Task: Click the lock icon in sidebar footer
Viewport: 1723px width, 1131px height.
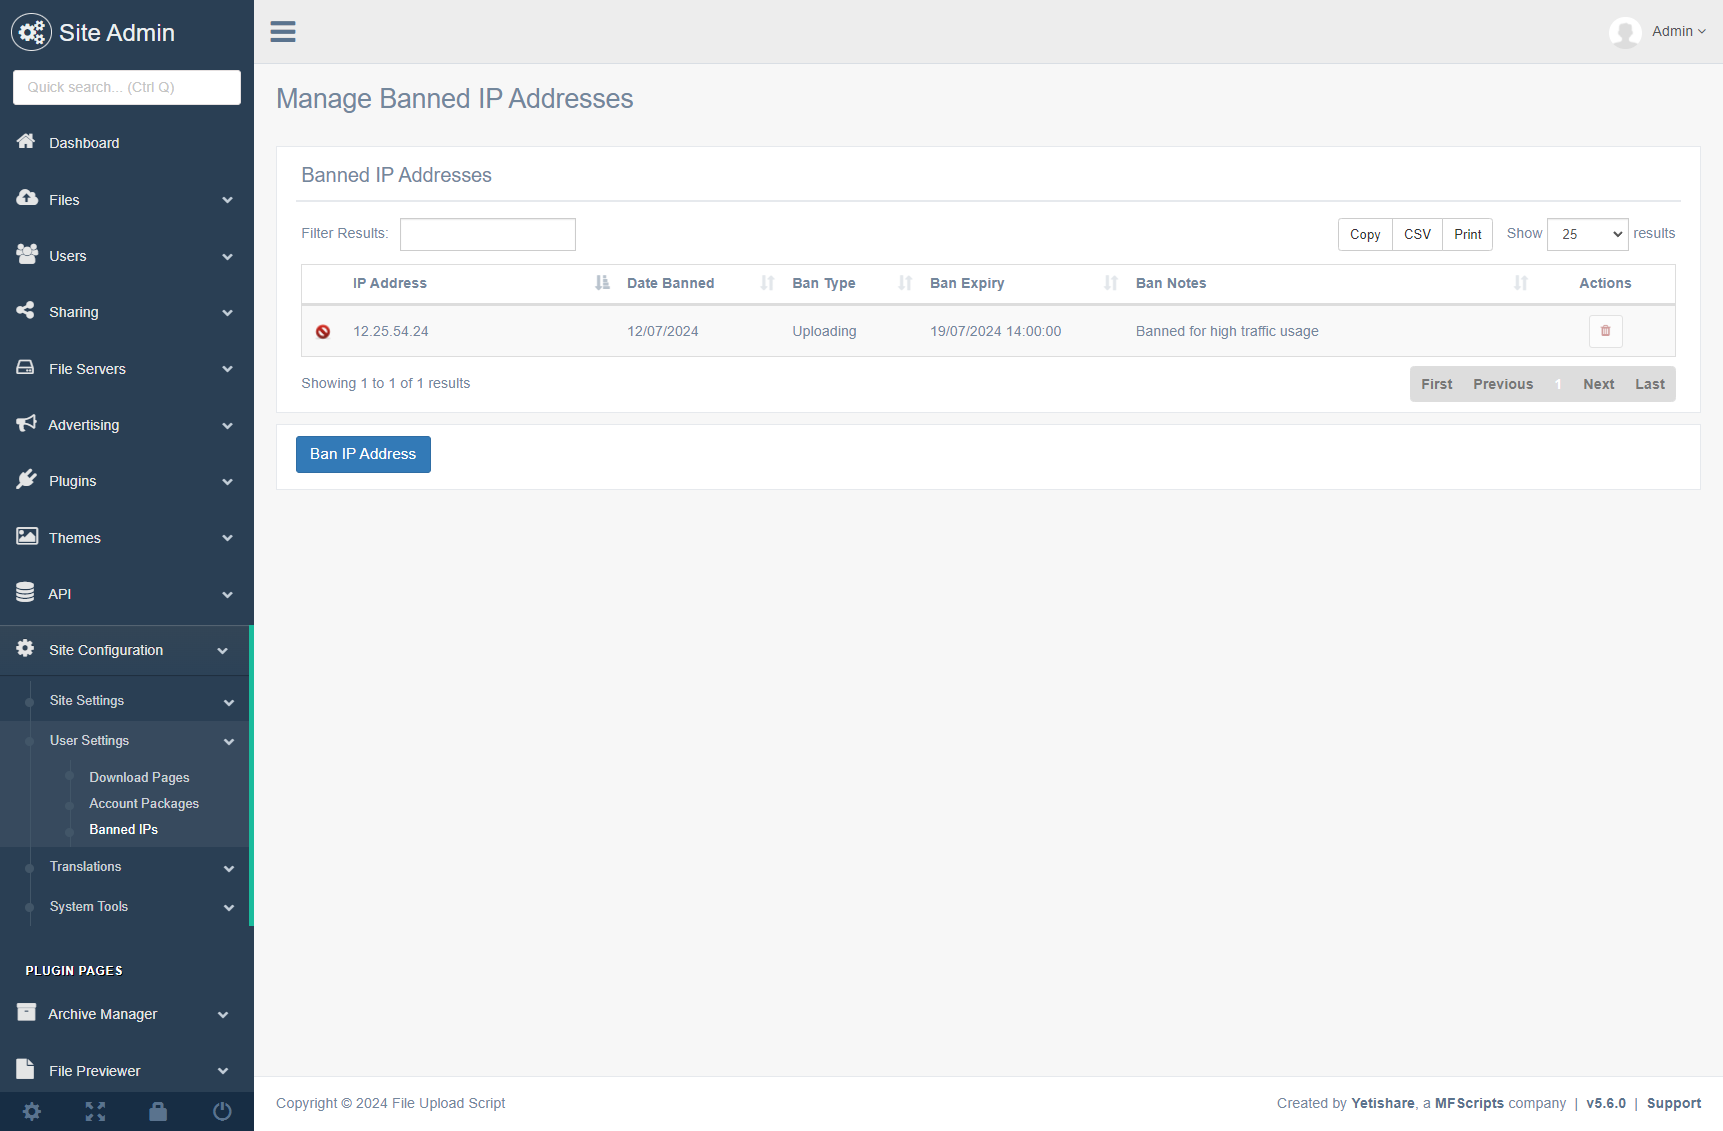Action: tap(158, 1111)
